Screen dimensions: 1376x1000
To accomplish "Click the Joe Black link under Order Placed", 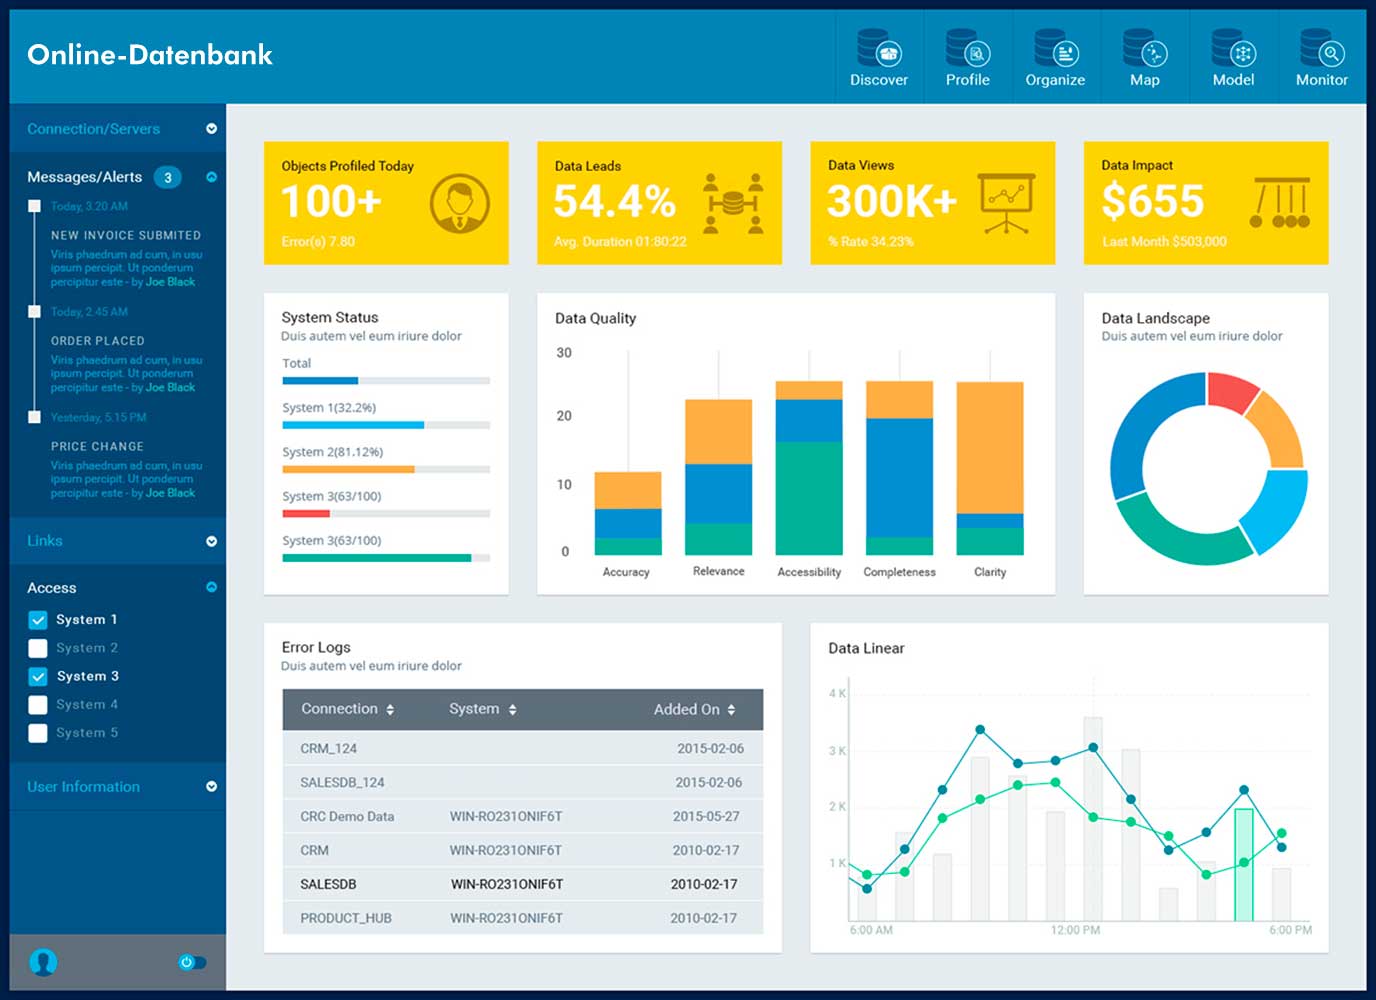I will [170, 388].
